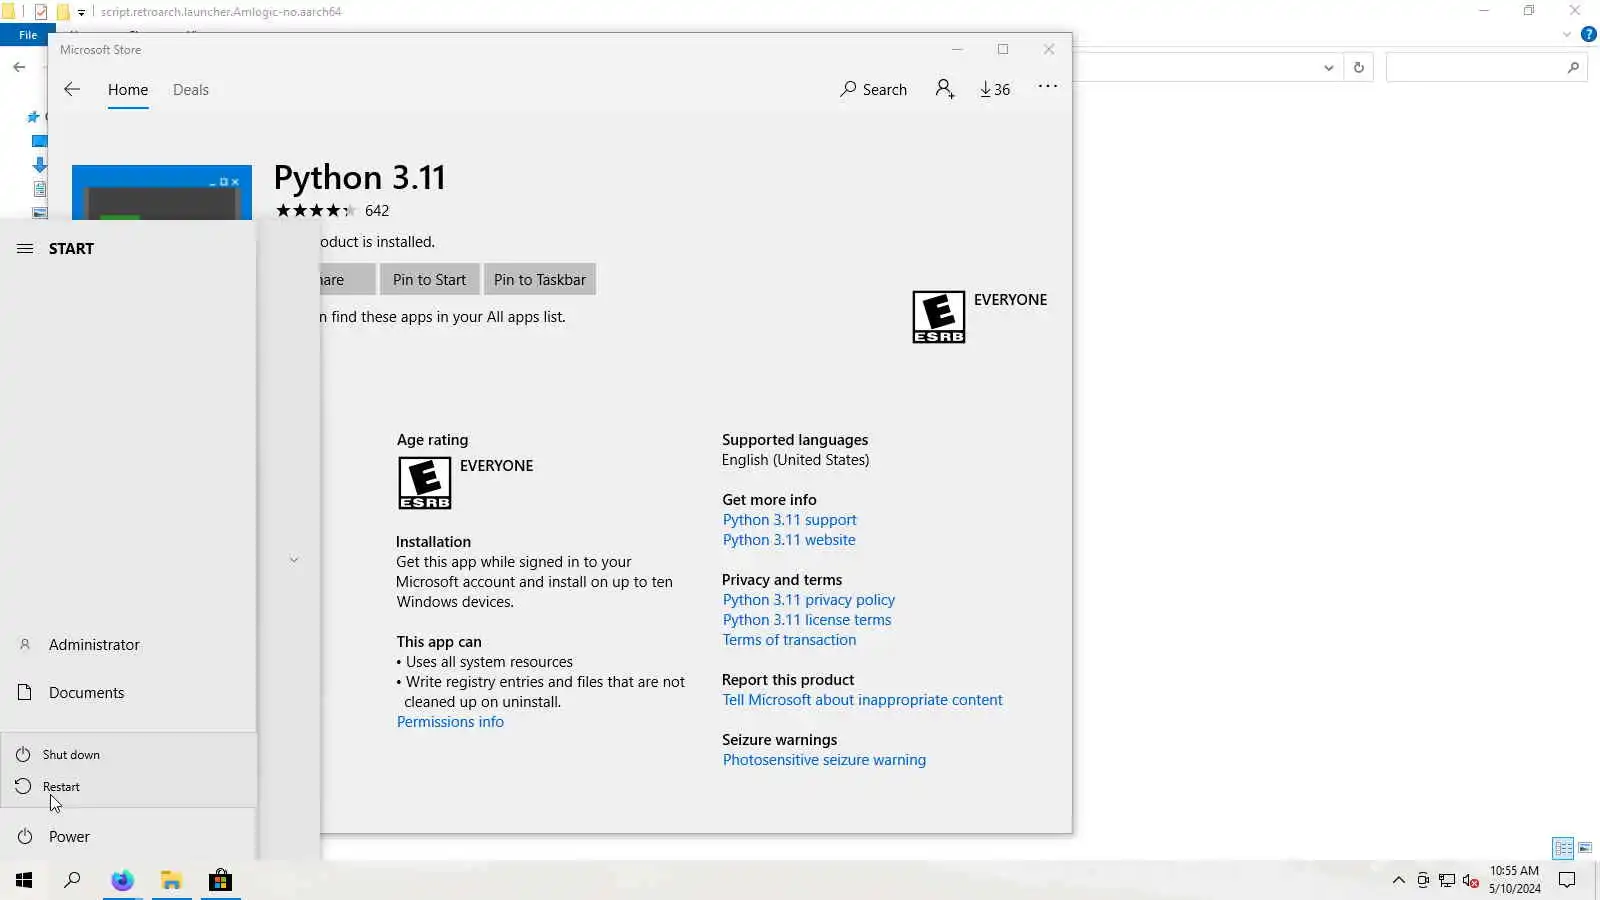The width and height of the screenshot is (1600, 900).
Task: Open Documents from the Start menu
Action: 128,693
